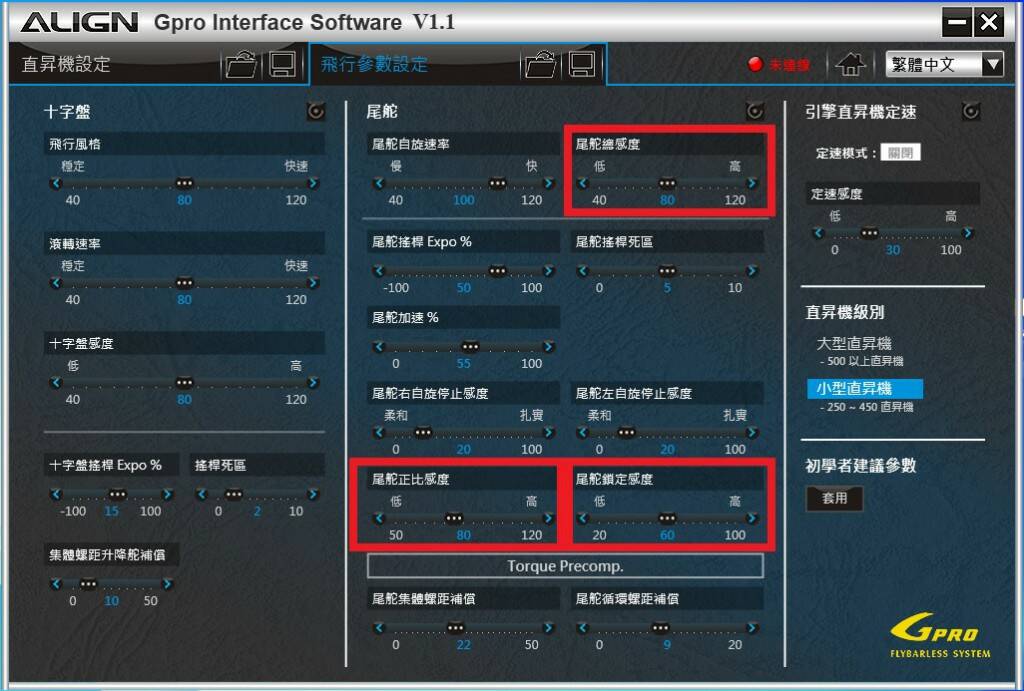
Task: Click 尾舵正比感度 slider handle
Action: click(x=454, y=519)
